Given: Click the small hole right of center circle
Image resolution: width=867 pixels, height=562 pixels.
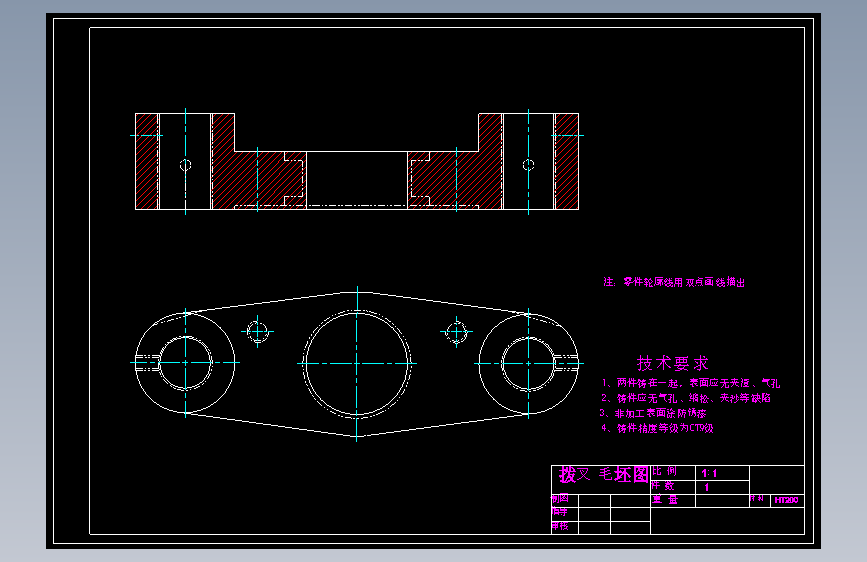Looking at the screenshot, I should (457, 332).
